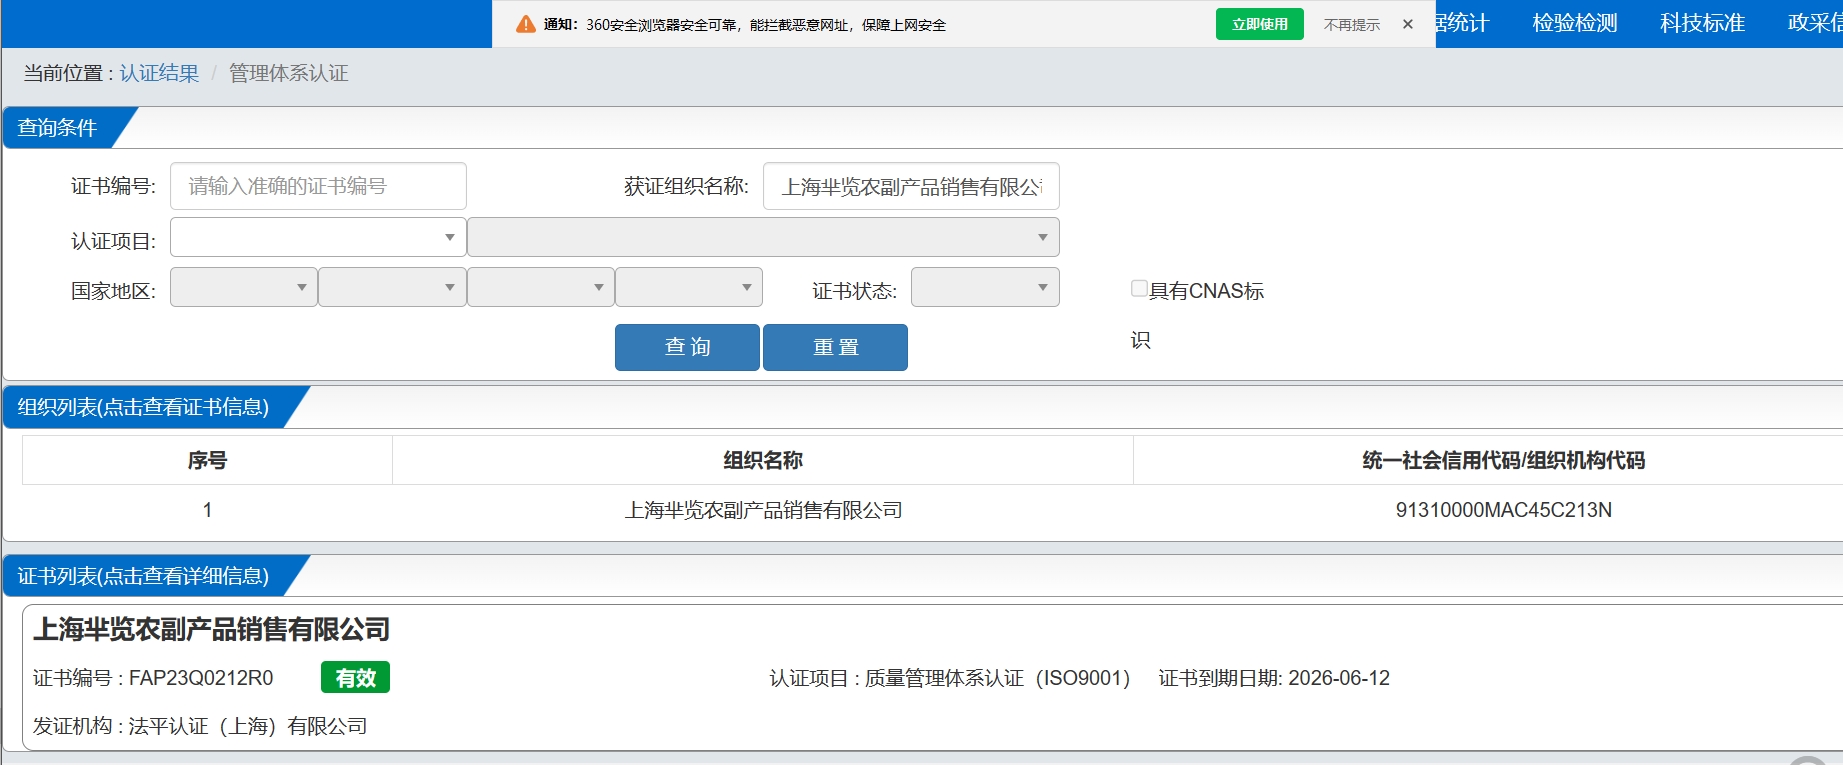The height and width of the screenshot is (765, 1843).
Task: Go to 认证结果 breadcrumb link
Action: (159, 73)
